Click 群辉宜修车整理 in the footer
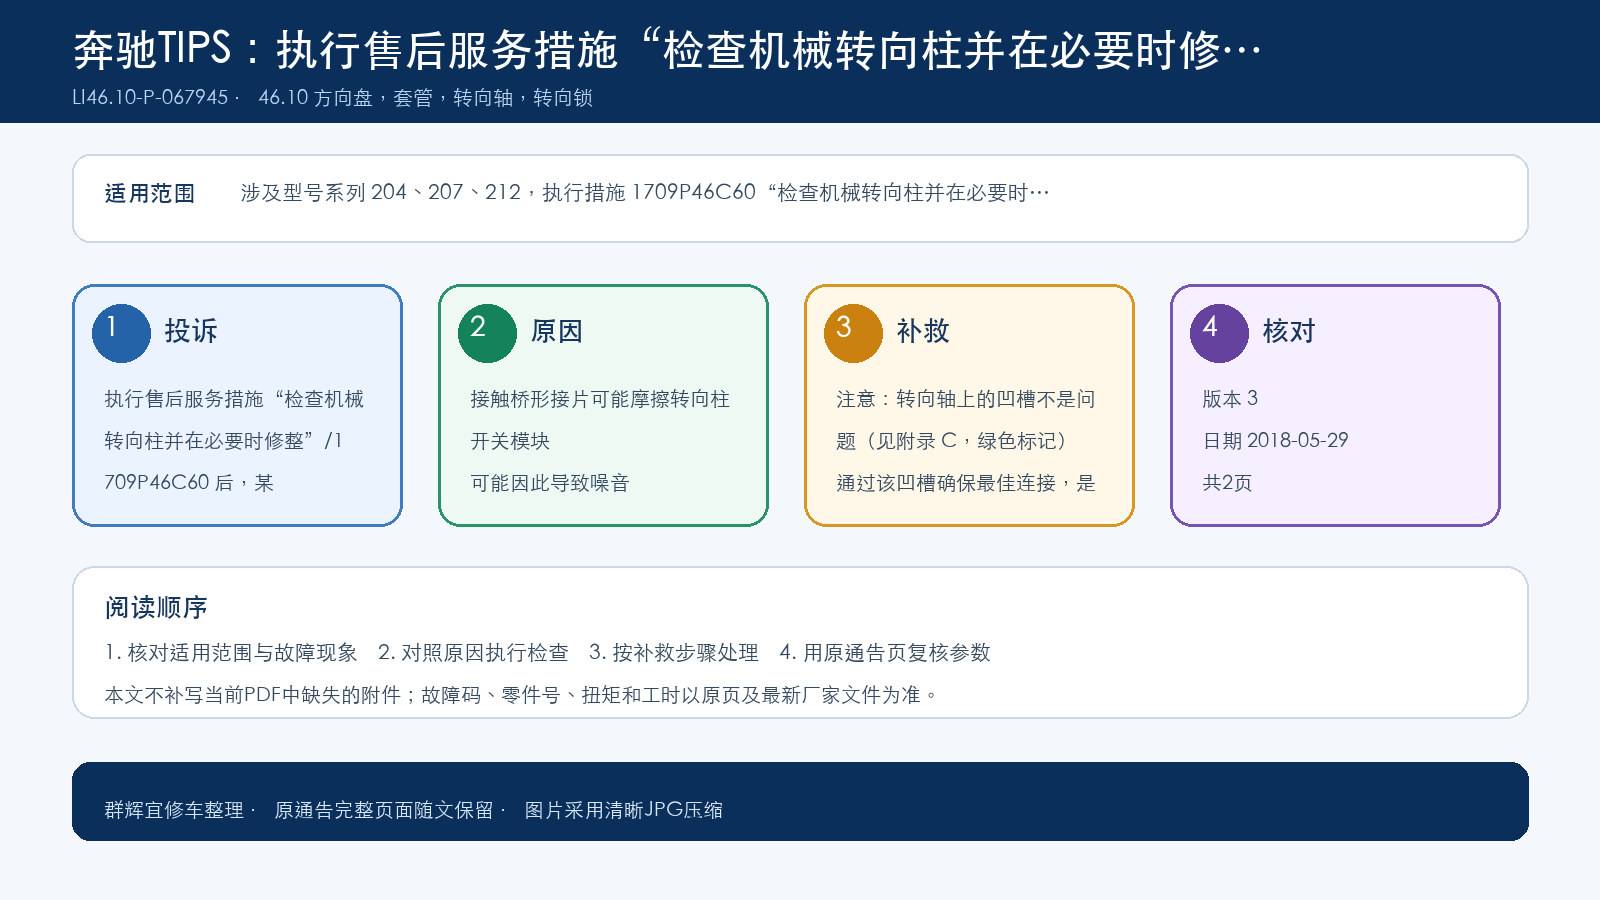The image size is (1600, 900). [174, 810]
